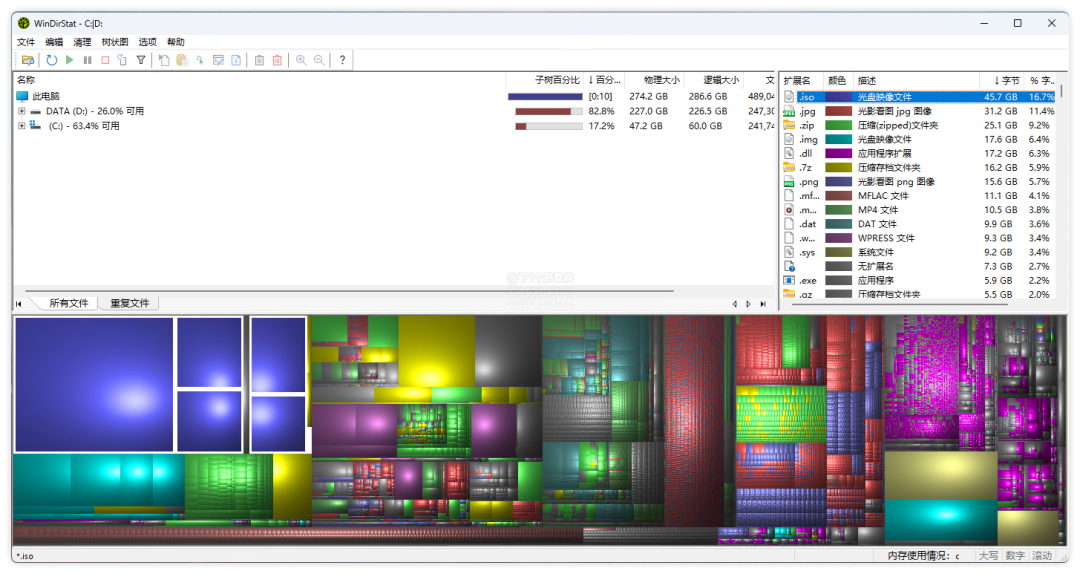Select the 无扩展名 row

pyautogui.click(x=919, y=266)
